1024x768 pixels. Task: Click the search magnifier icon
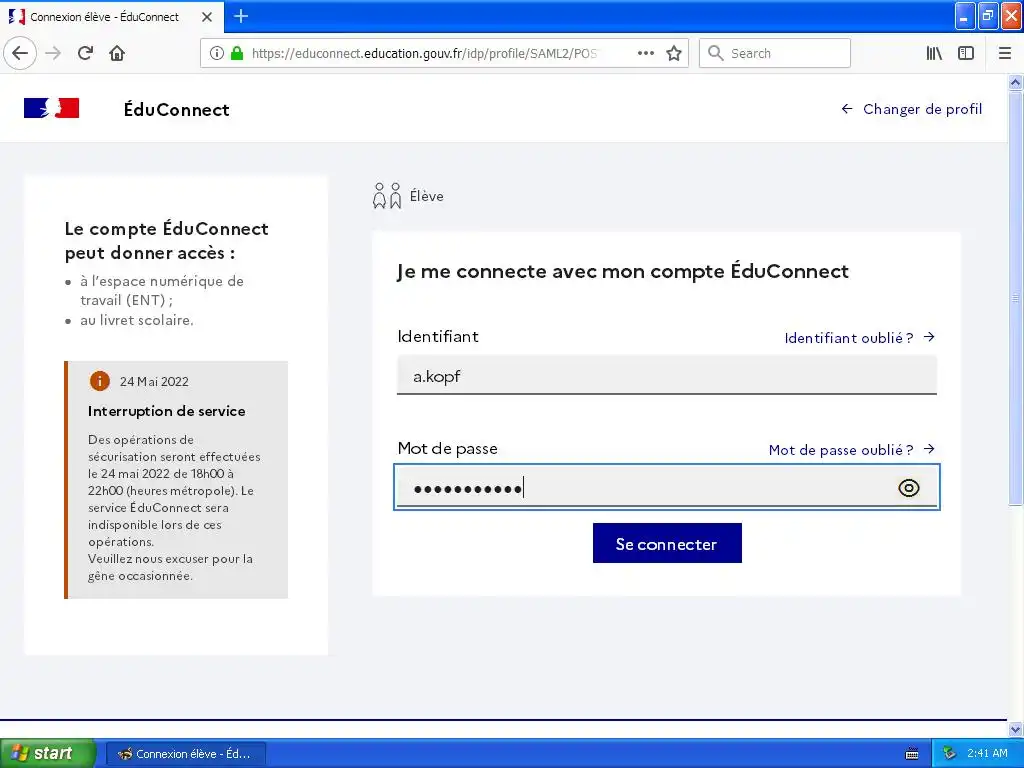click(x=716, y=53)
